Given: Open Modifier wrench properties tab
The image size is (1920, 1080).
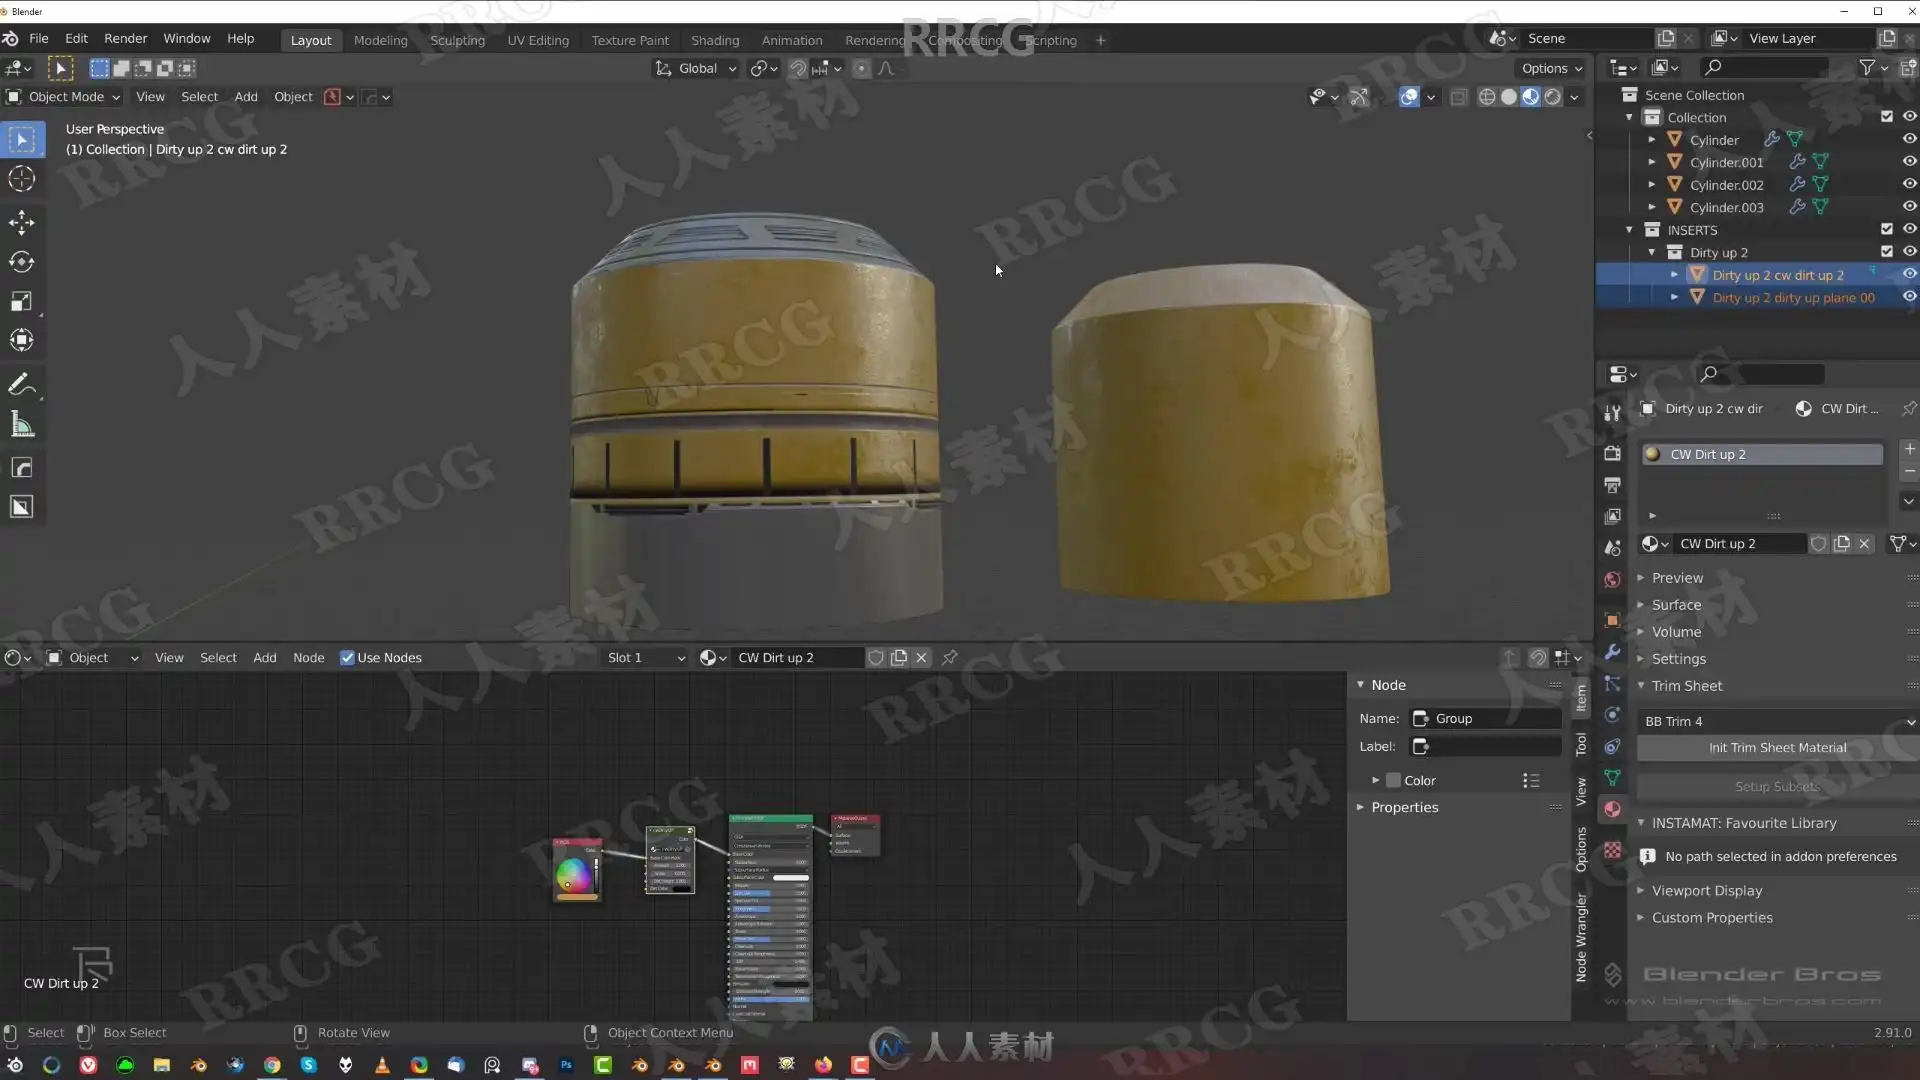Looking at the screenshot, I should click(1612, 651).
